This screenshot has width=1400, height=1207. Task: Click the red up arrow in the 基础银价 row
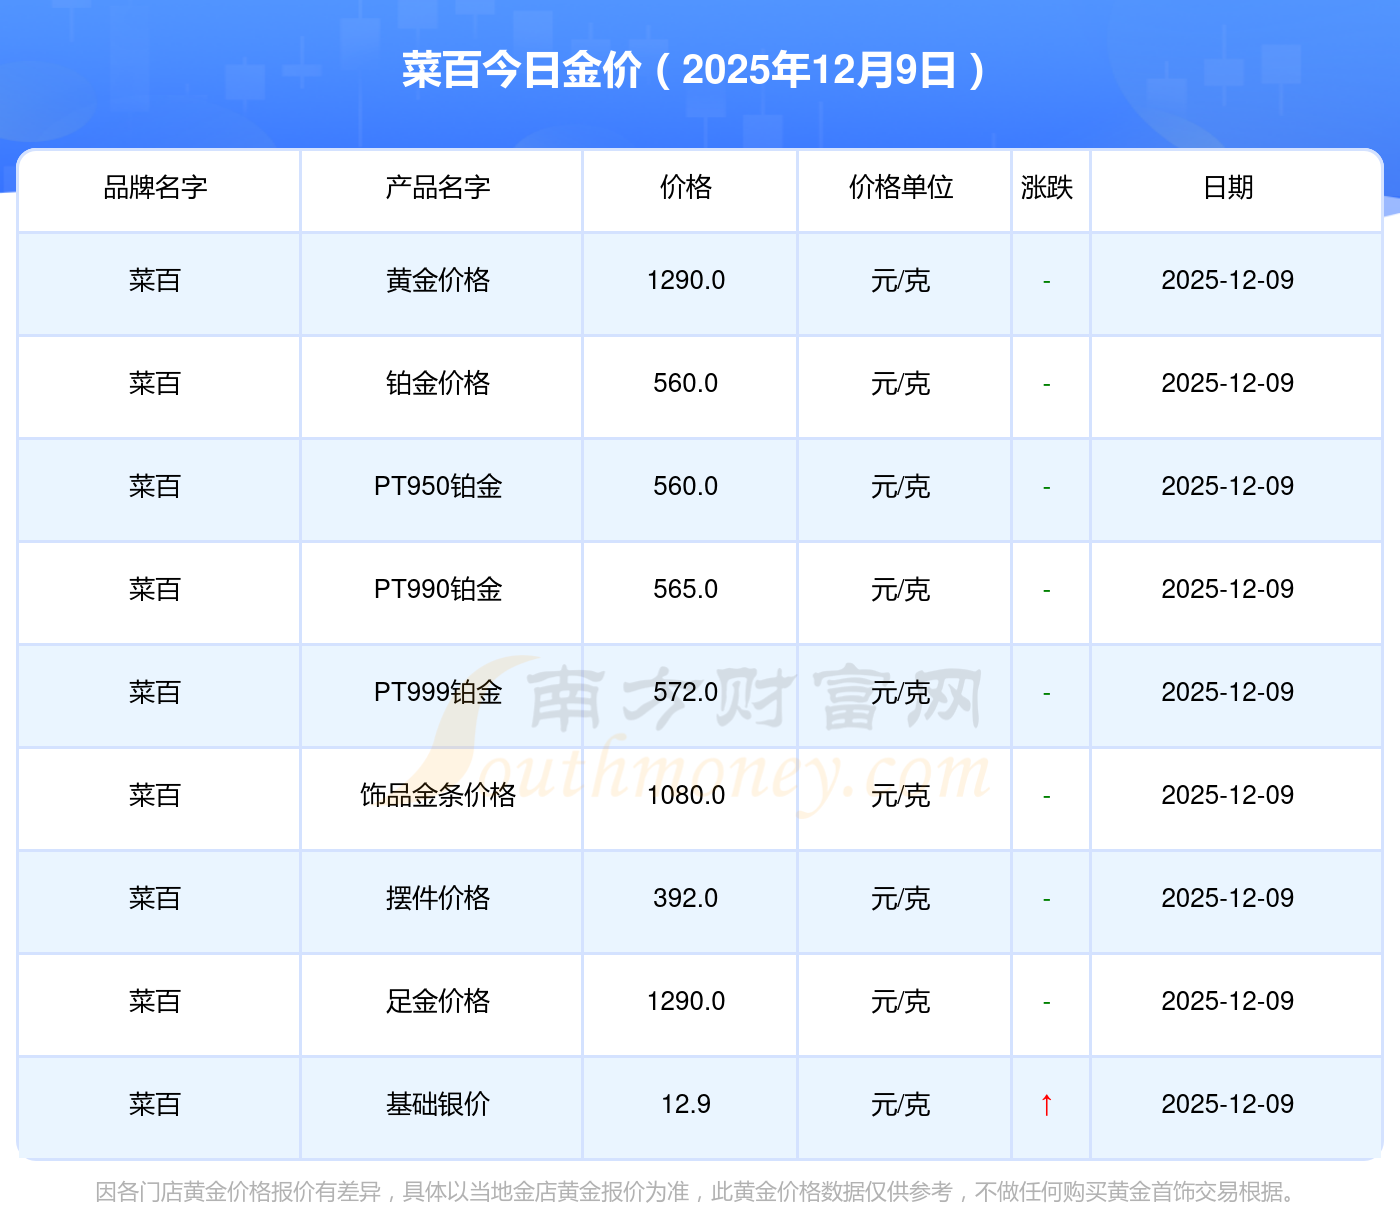click(x=1047, y=1104)
